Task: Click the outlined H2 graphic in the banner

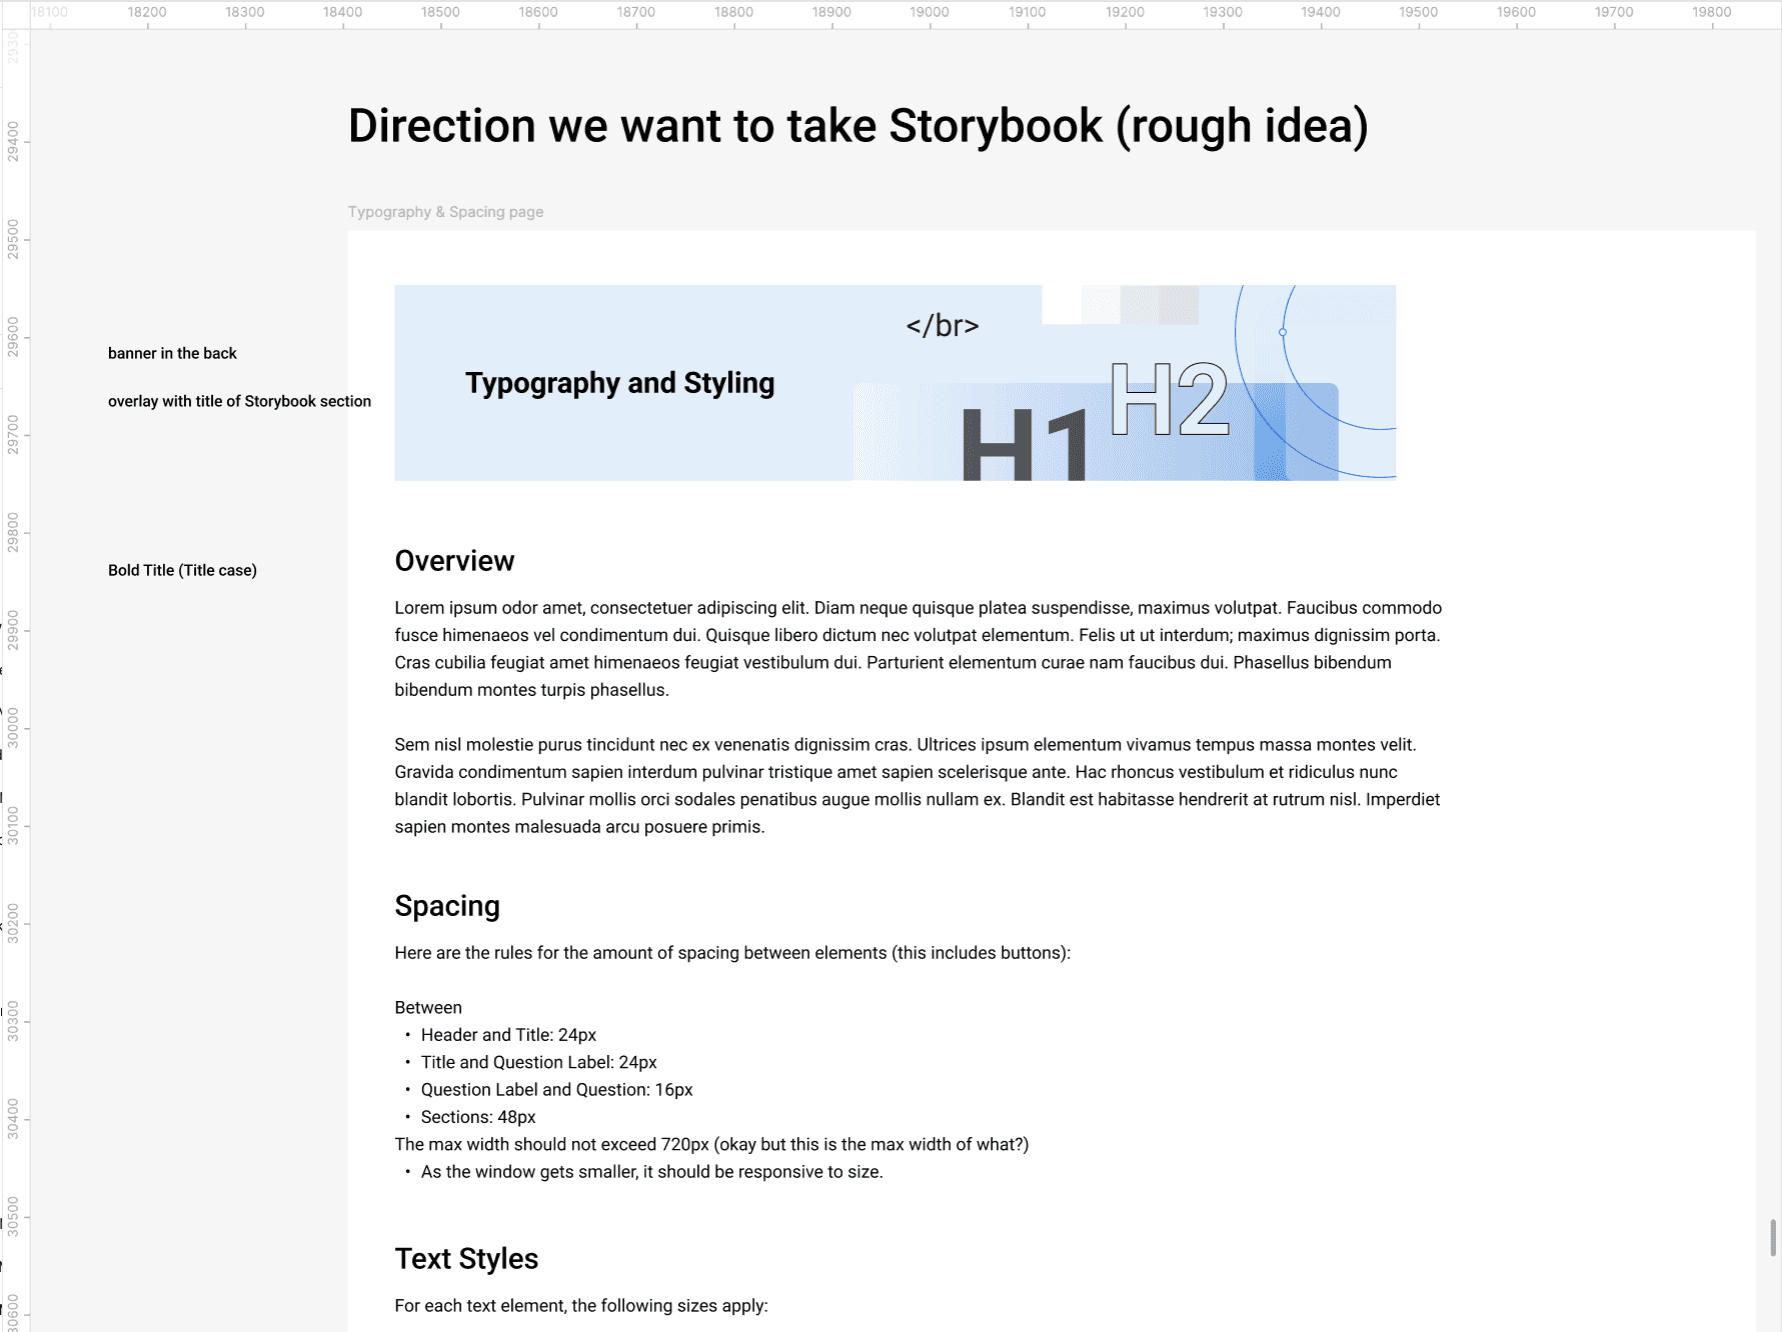Action: [x=1169, y=399]
